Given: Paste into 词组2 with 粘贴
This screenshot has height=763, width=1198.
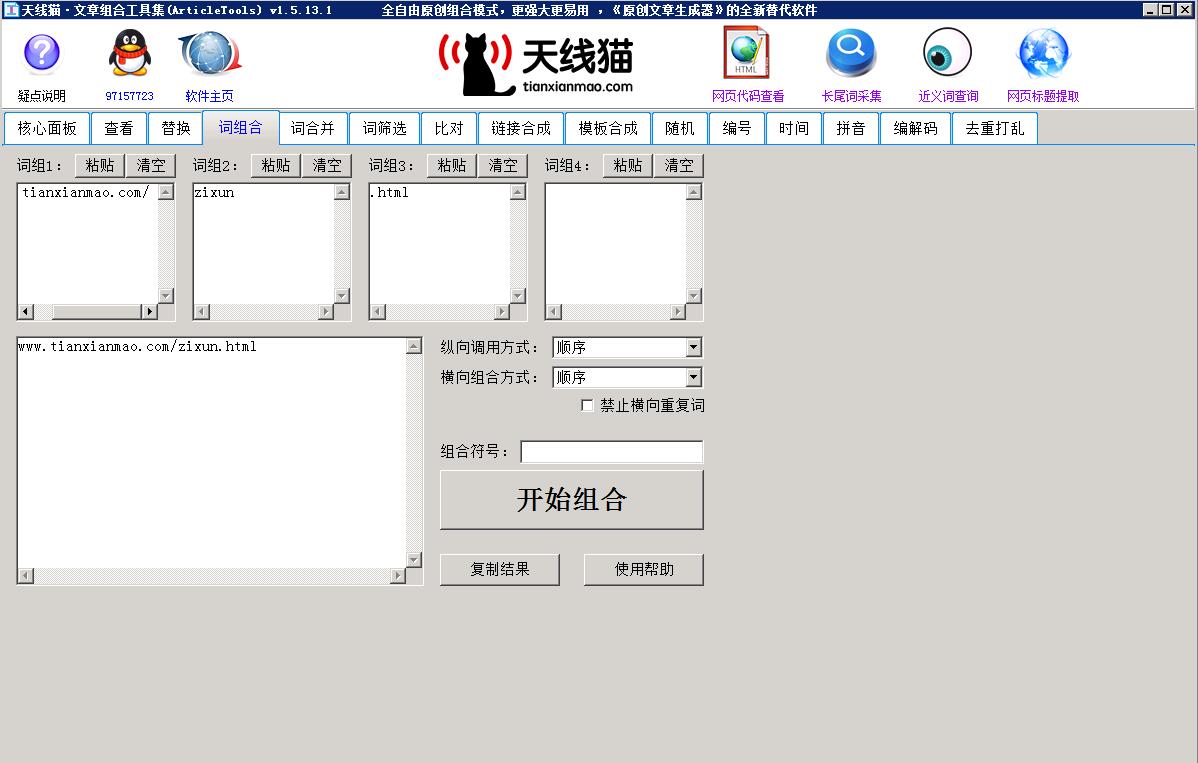Looking at the screenshot, I should 276,166.
